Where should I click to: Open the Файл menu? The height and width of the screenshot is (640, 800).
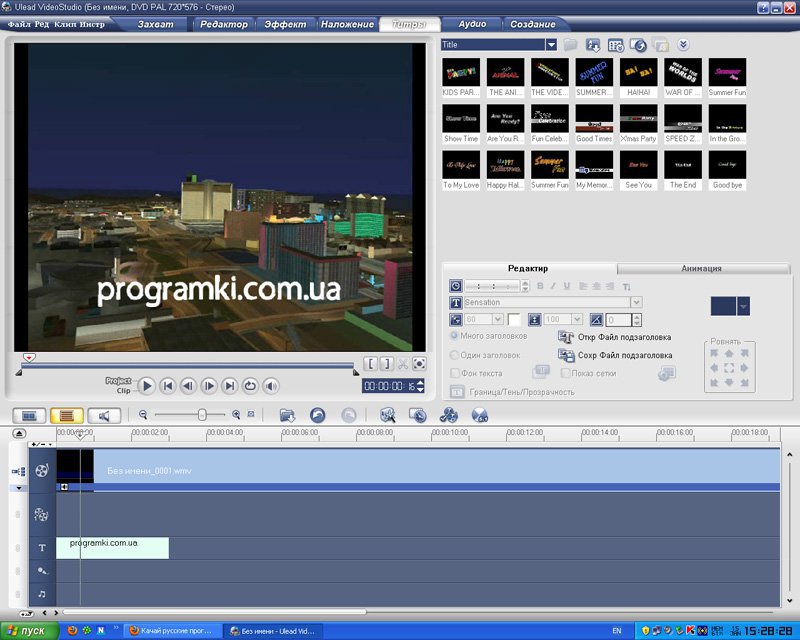[x=19, y=24]
